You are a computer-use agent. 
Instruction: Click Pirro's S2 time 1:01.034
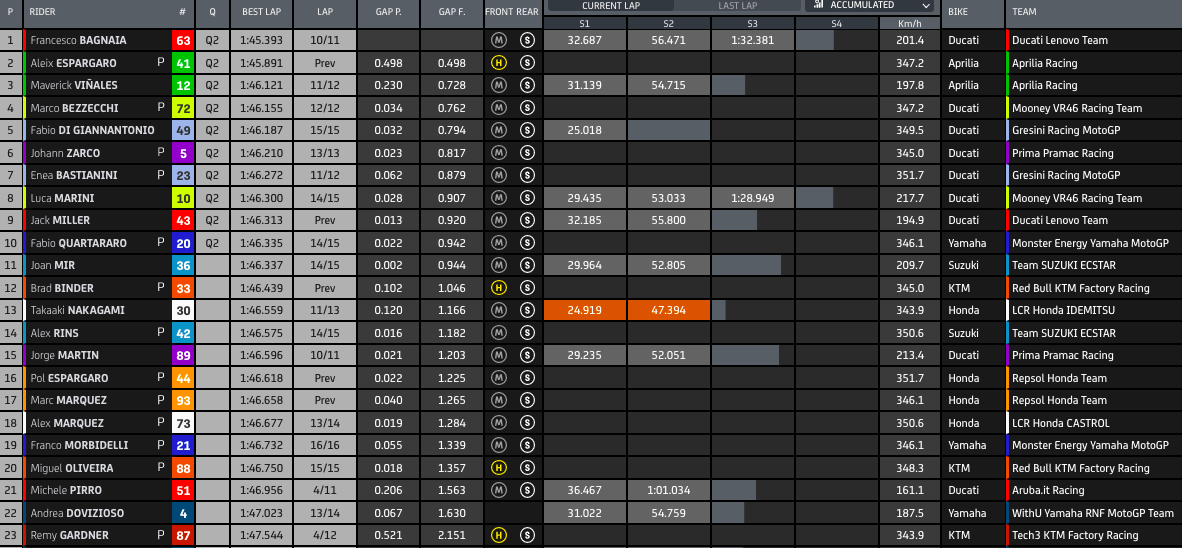coord(669,490)
